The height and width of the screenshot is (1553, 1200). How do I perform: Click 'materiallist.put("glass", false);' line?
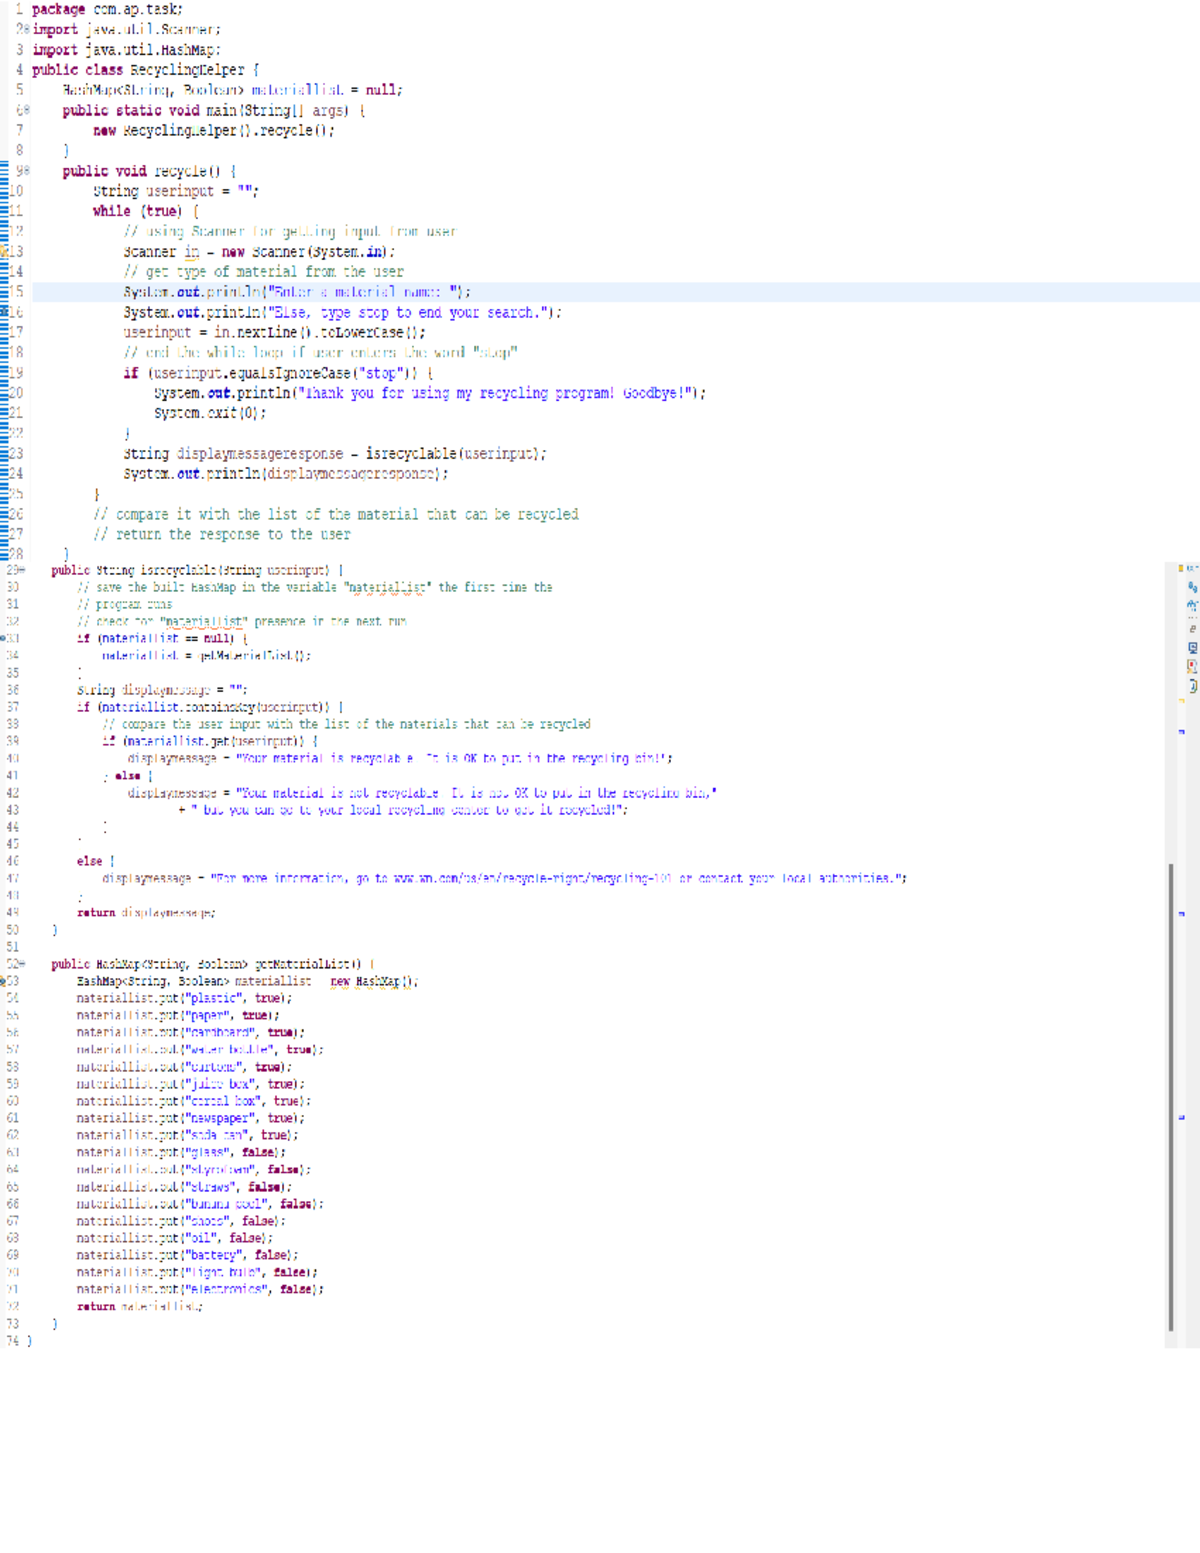point(181,1152)
